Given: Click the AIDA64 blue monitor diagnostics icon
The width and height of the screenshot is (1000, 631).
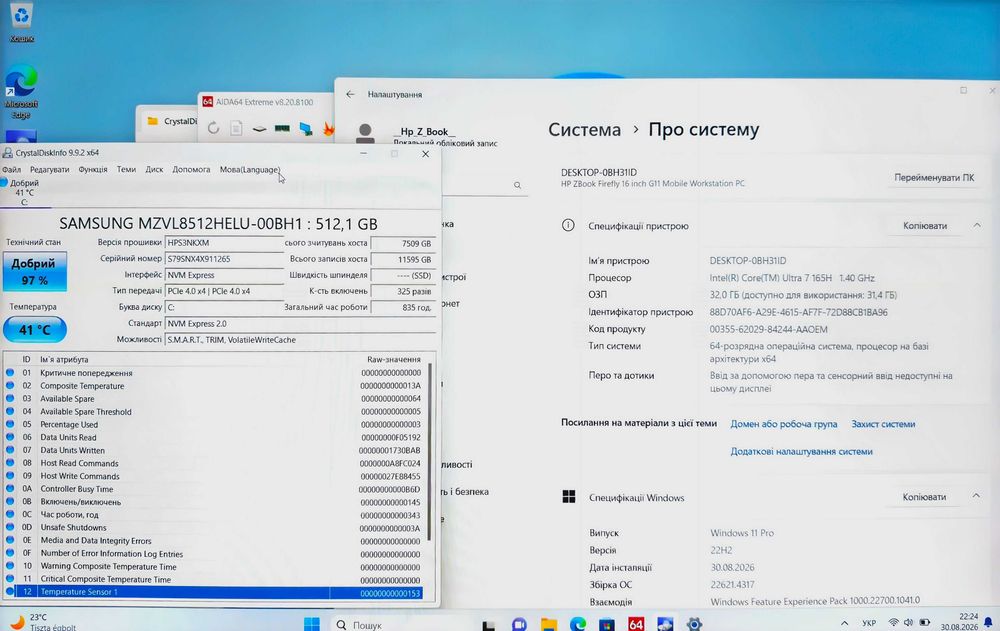Looking at the screenshot, I should pyautogui.click(x=306, y=129).
